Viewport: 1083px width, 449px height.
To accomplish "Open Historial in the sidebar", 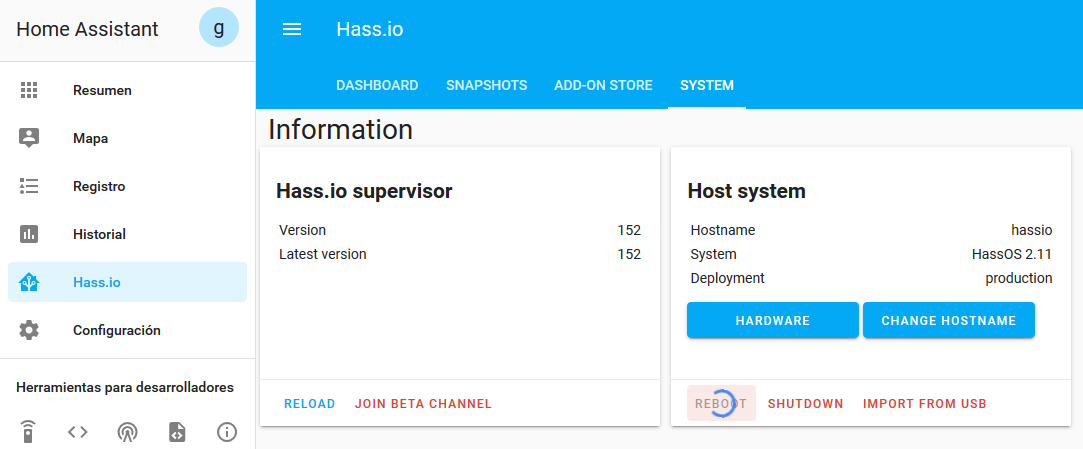I will pyautogui.click(x=127, y=234).
